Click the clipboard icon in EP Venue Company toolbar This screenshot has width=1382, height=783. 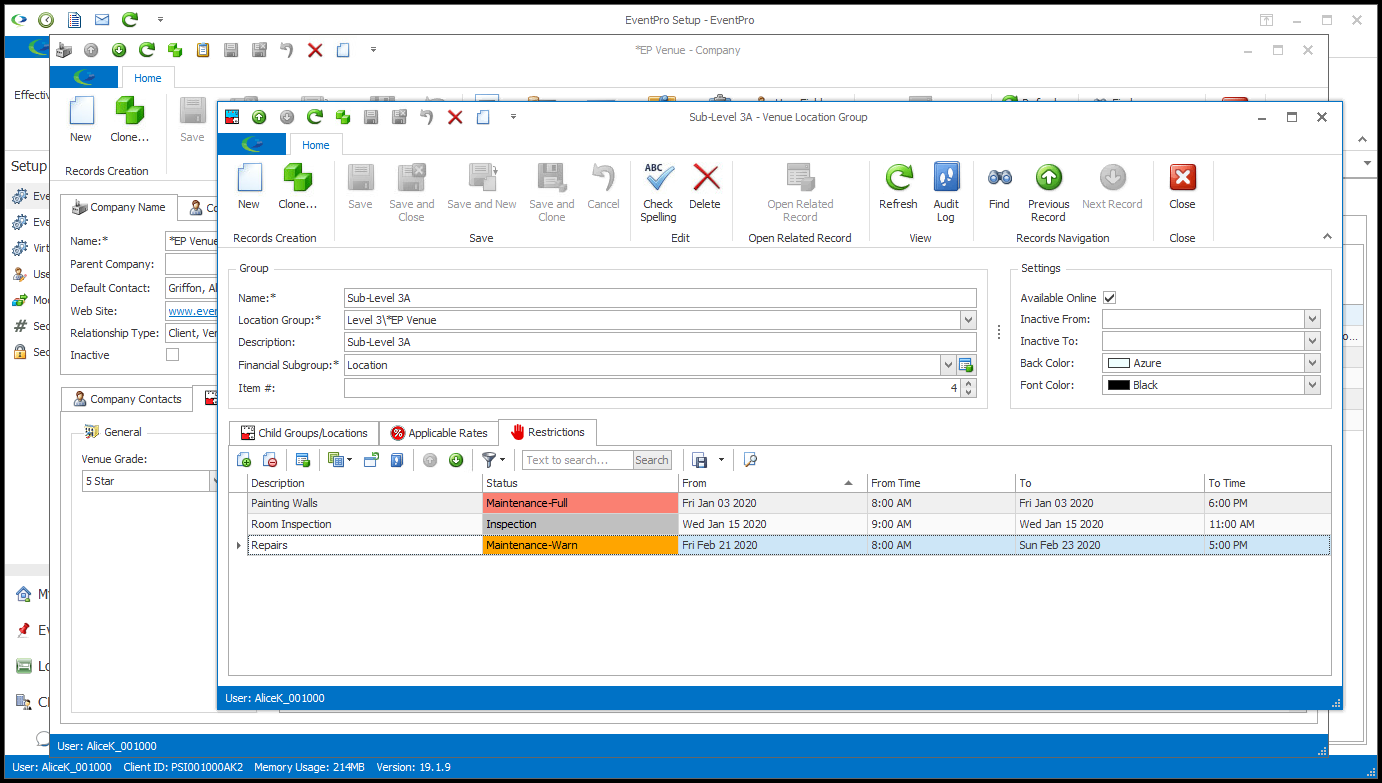pos(203,50)
